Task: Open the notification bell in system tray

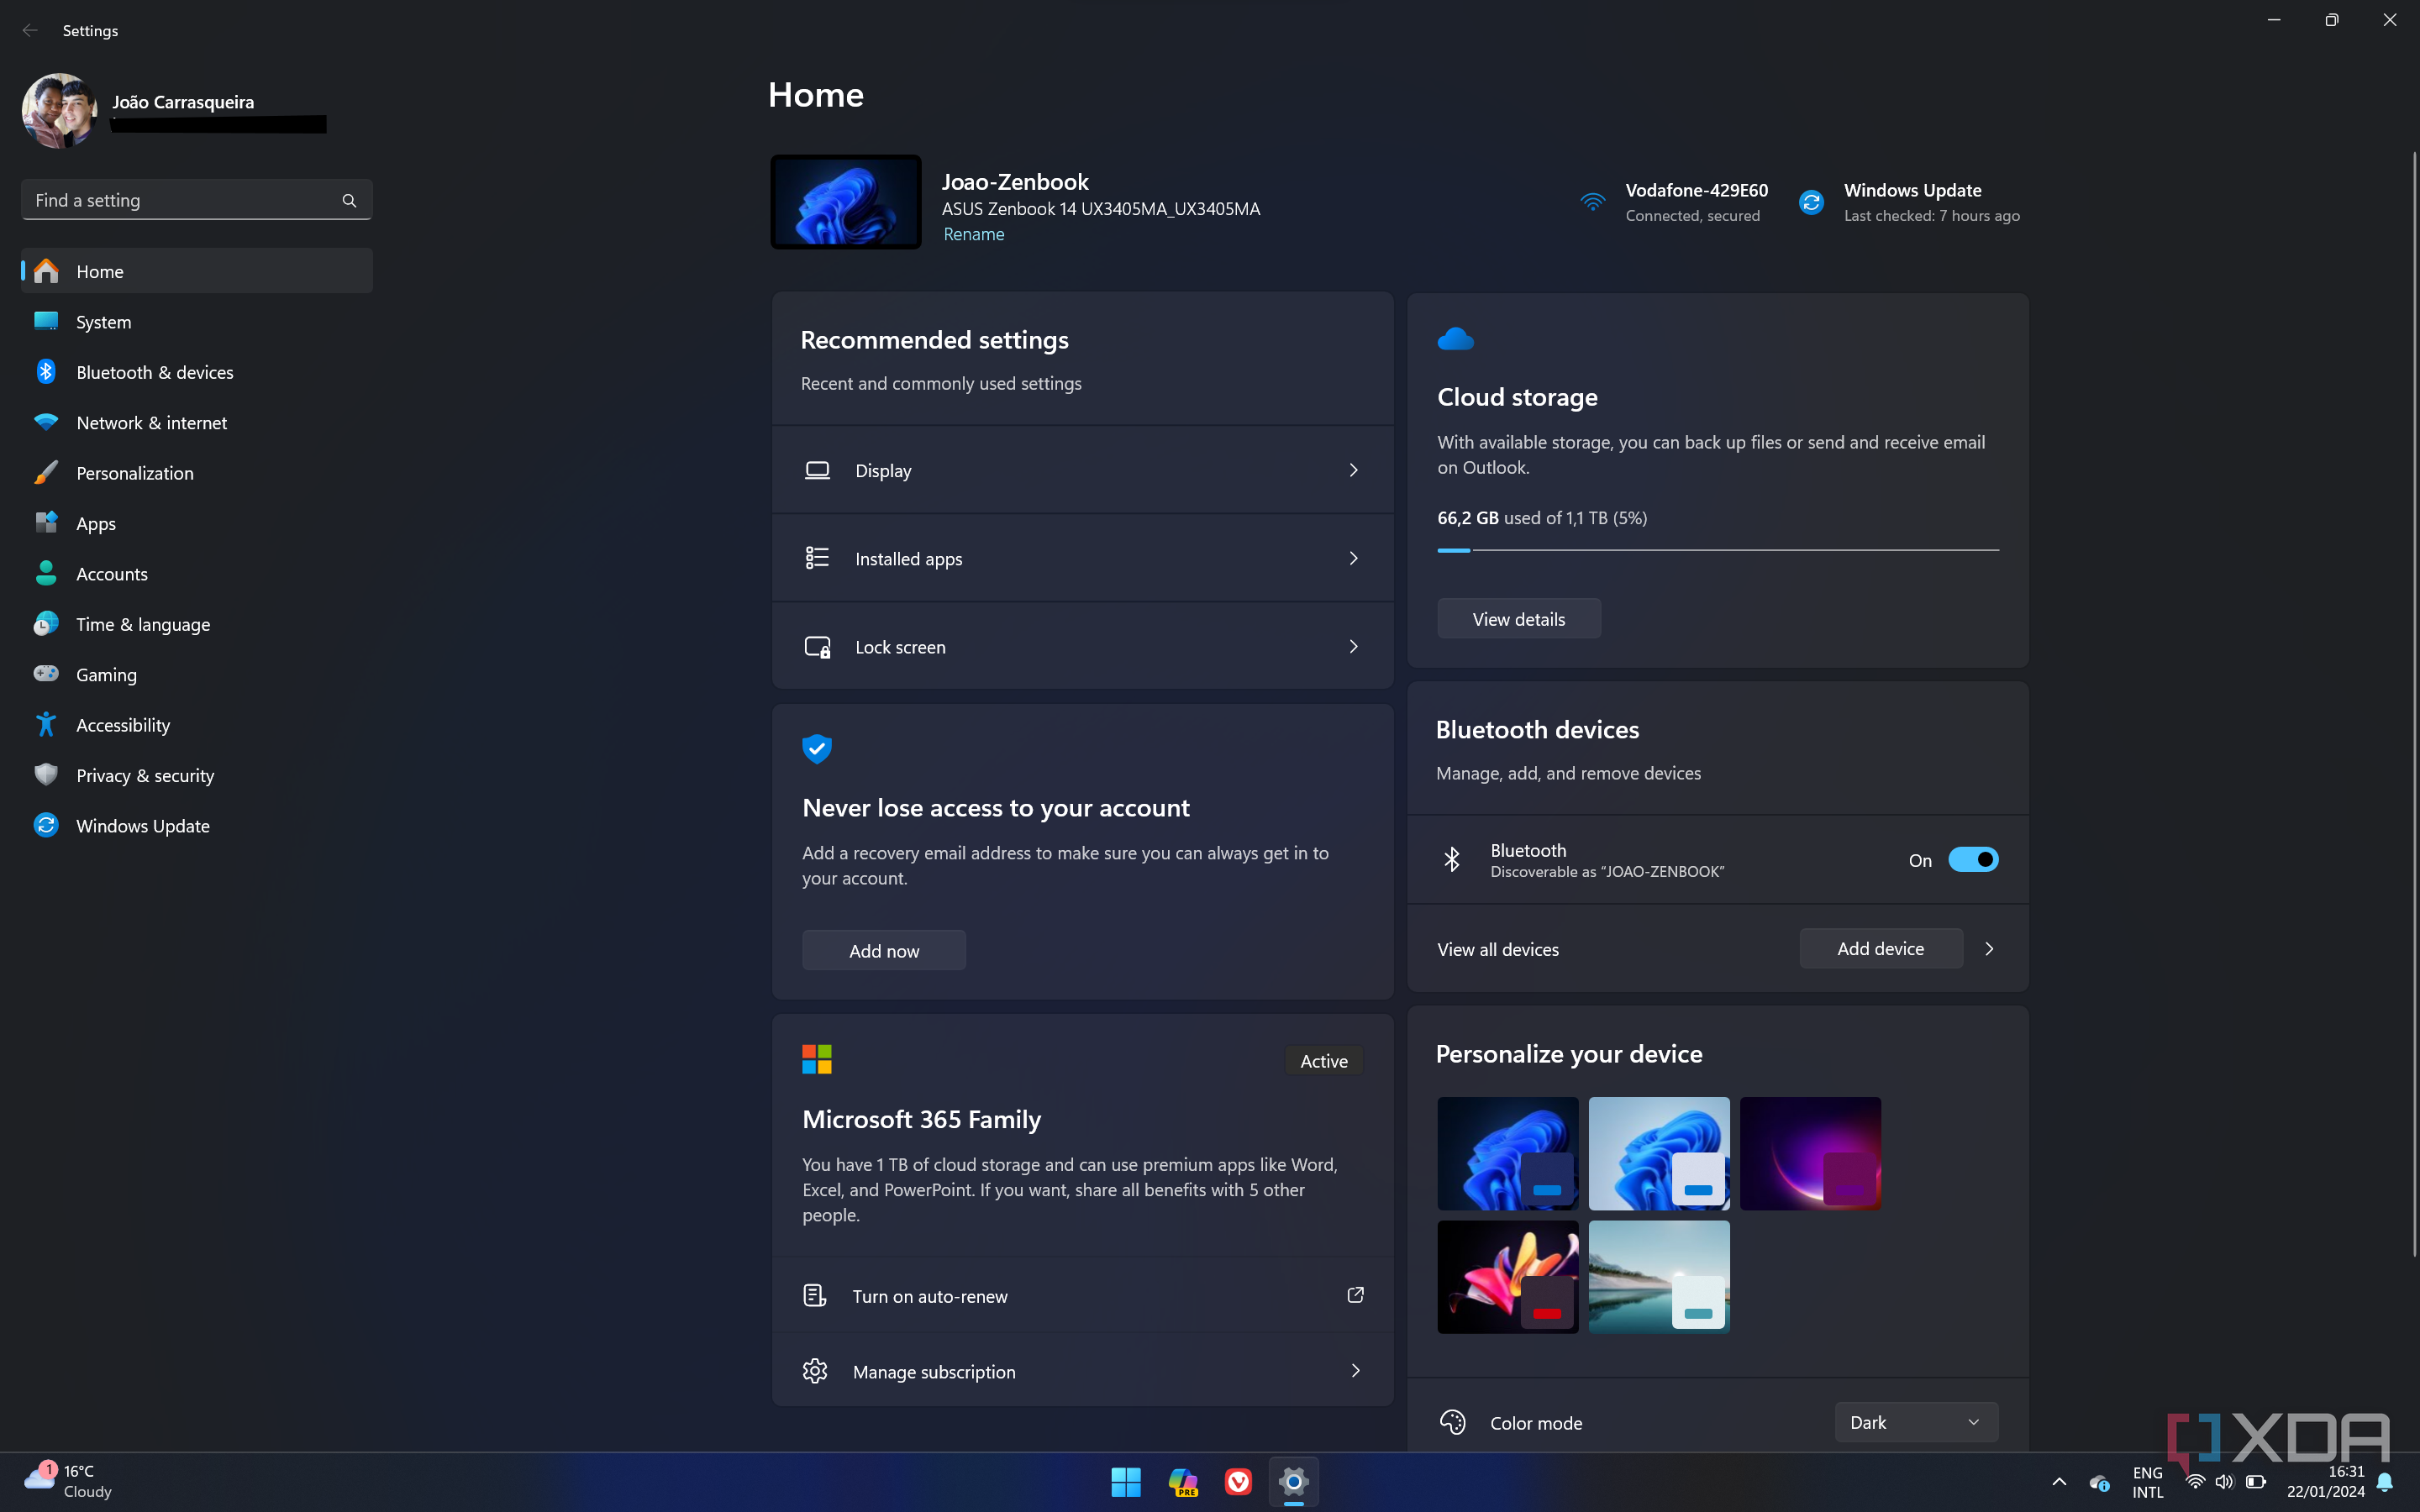Action: [2385, 1482]
